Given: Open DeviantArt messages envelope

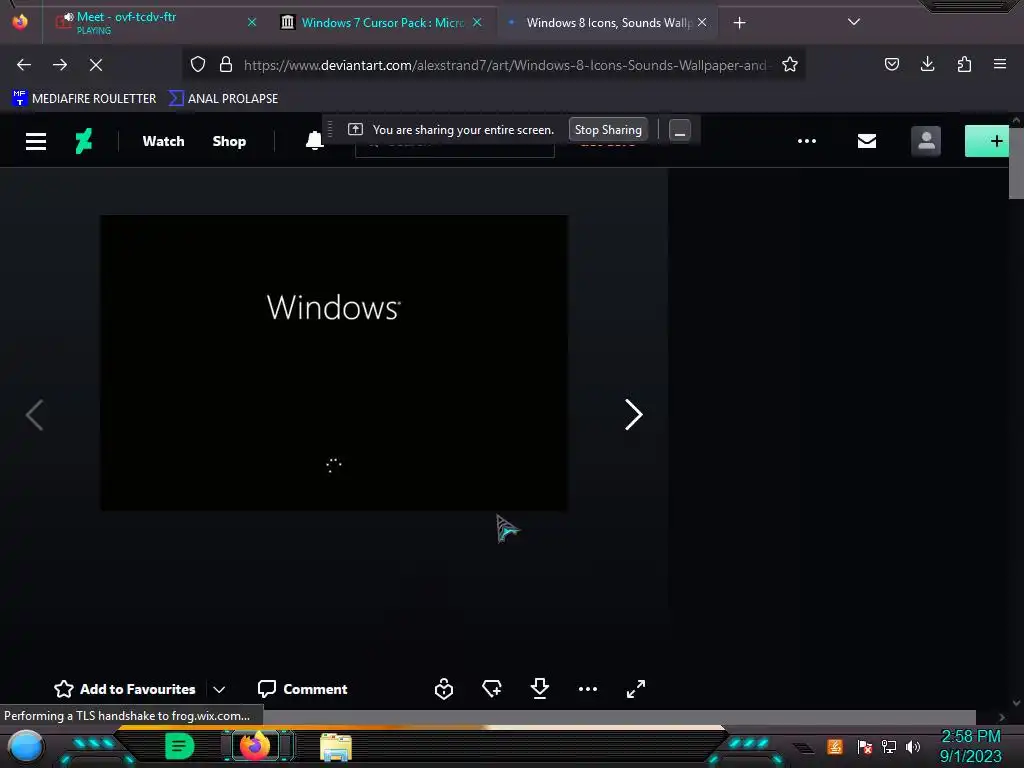Looking at the screenshot, I should (867, 141).
